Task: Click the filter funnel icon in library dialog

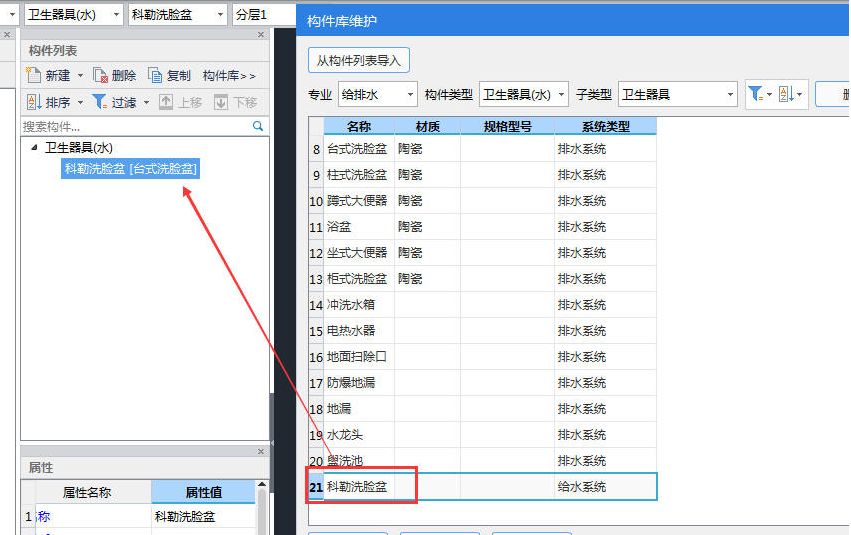Action: coord(755,94)
